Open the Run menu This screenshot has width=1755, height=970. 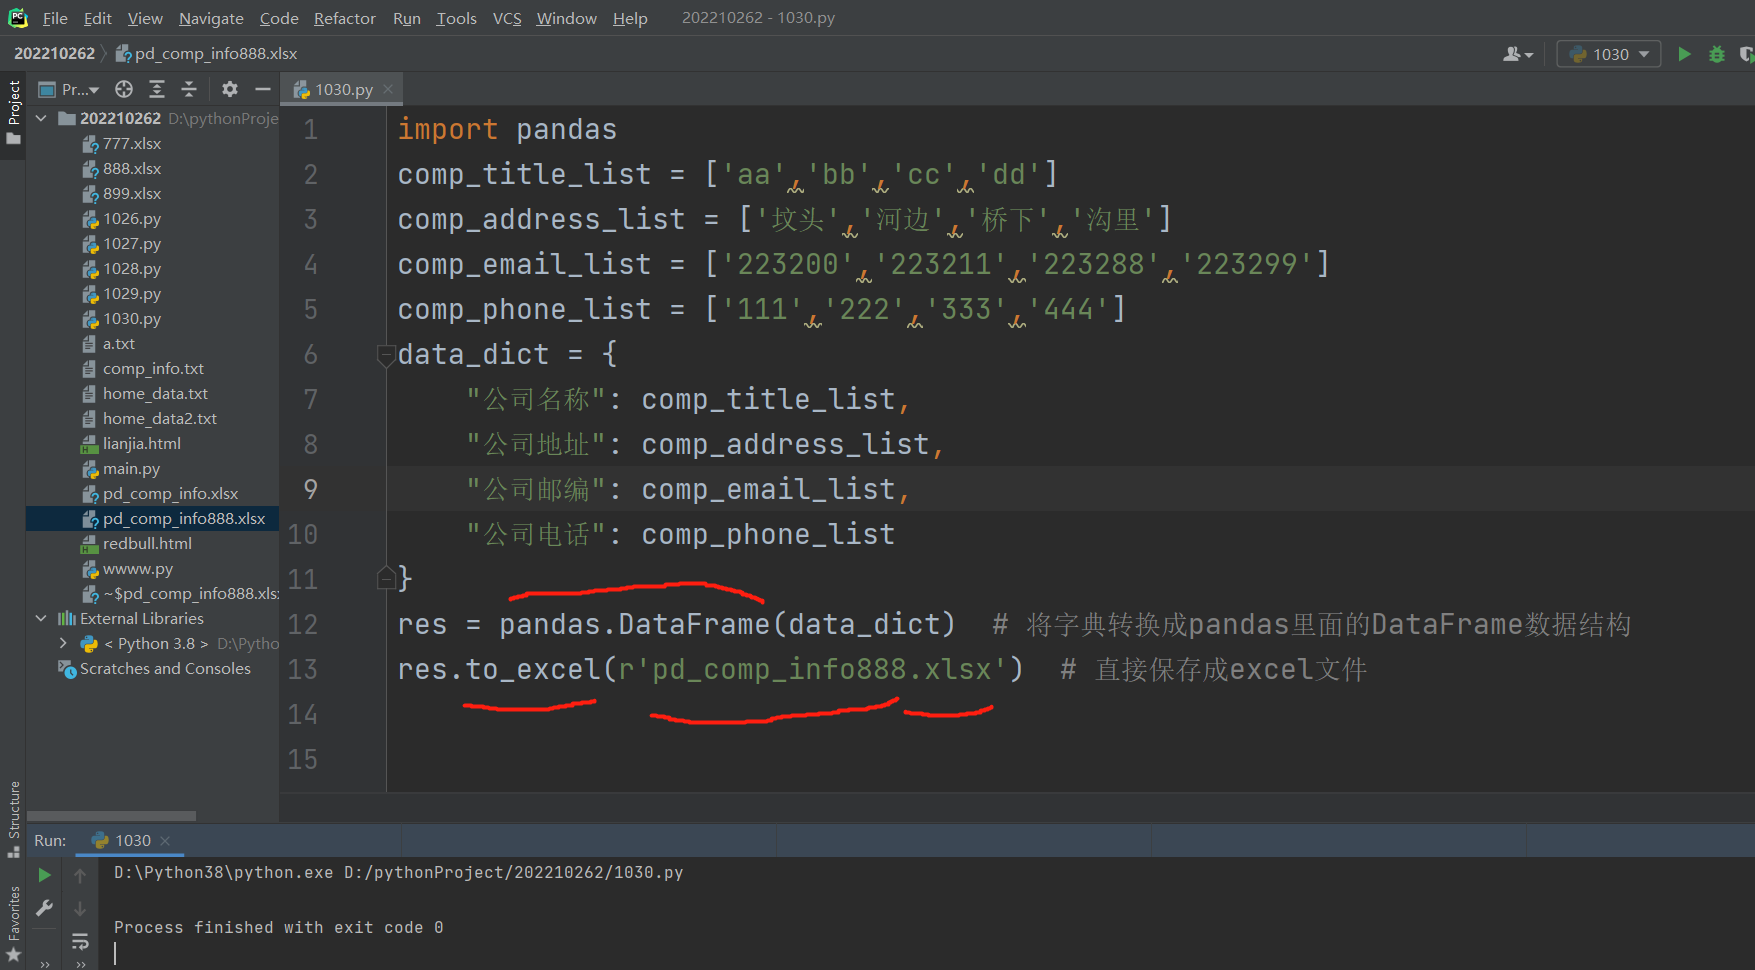(407, 18)
